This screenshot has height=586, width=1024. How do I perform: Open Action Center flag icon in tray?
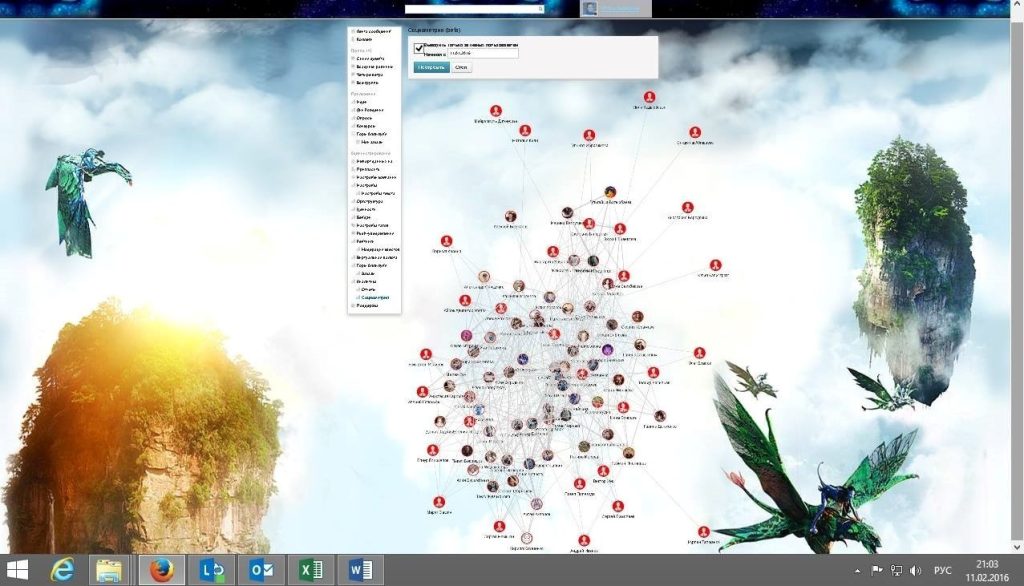(878, 570)
